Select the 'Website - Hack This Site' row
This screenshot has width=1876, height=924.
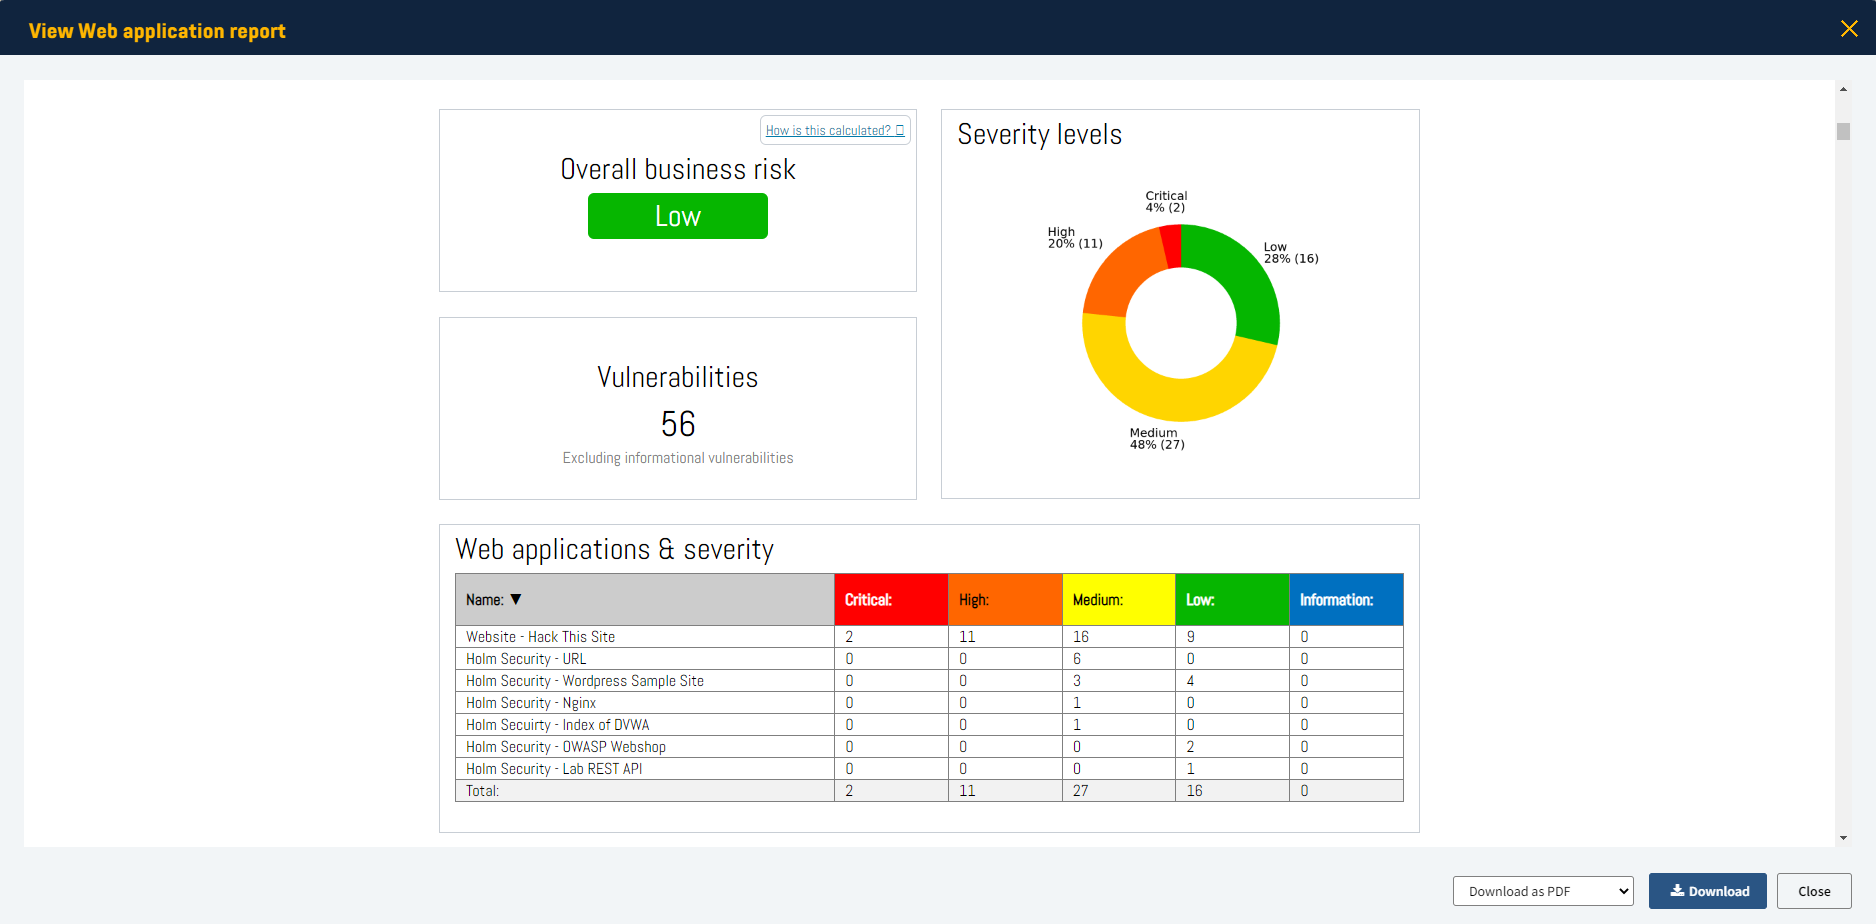pos(540,636)
